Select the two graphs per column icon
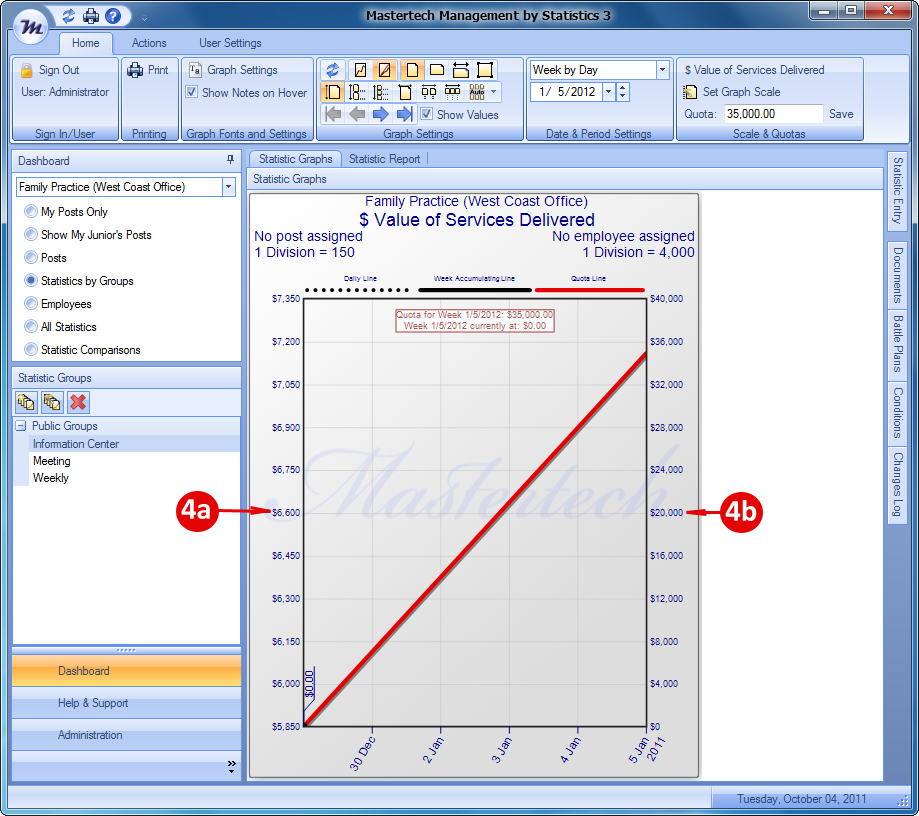 click(x=357, y=92)
